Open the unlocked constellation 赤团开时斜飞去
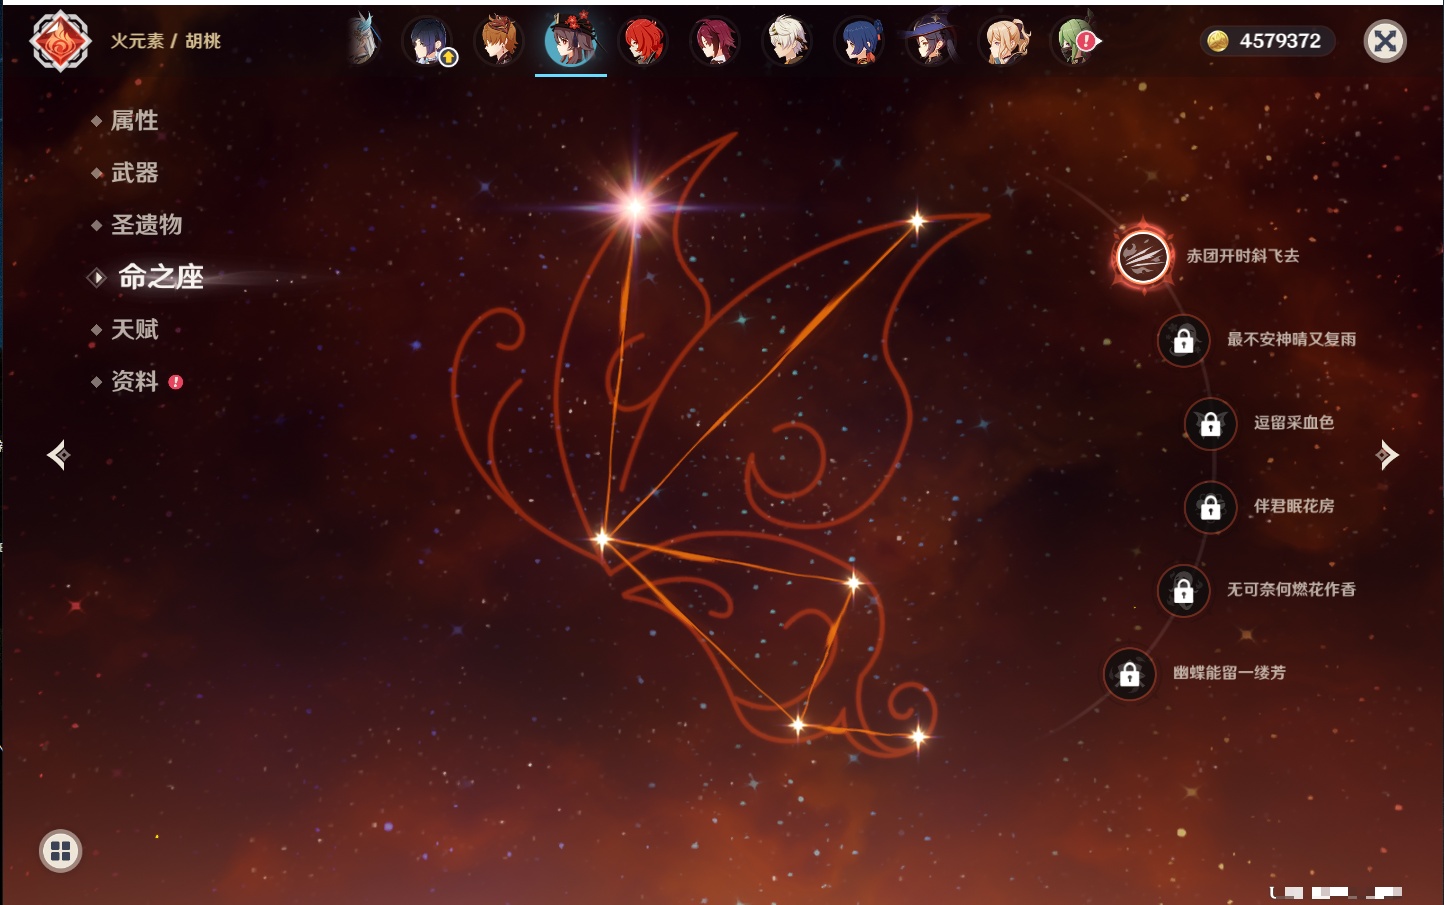The image size is (1444, 905). coord(1143,257)
